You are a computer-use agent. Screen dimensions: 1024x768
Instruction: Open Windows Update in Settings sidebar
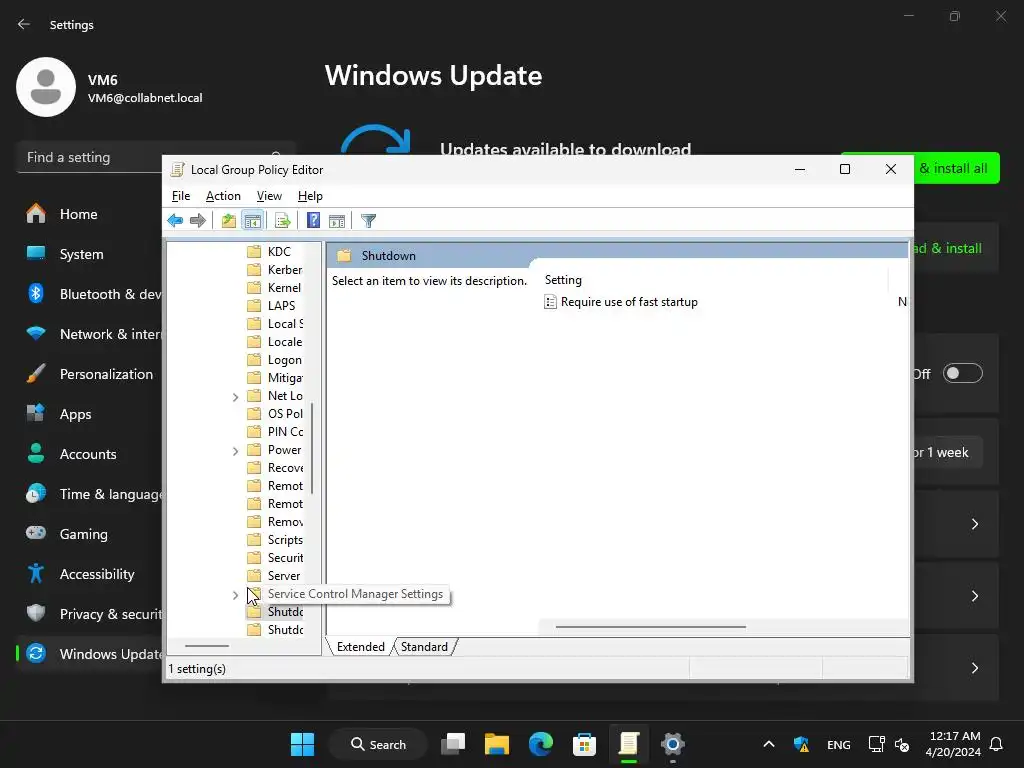click(89, 654)
